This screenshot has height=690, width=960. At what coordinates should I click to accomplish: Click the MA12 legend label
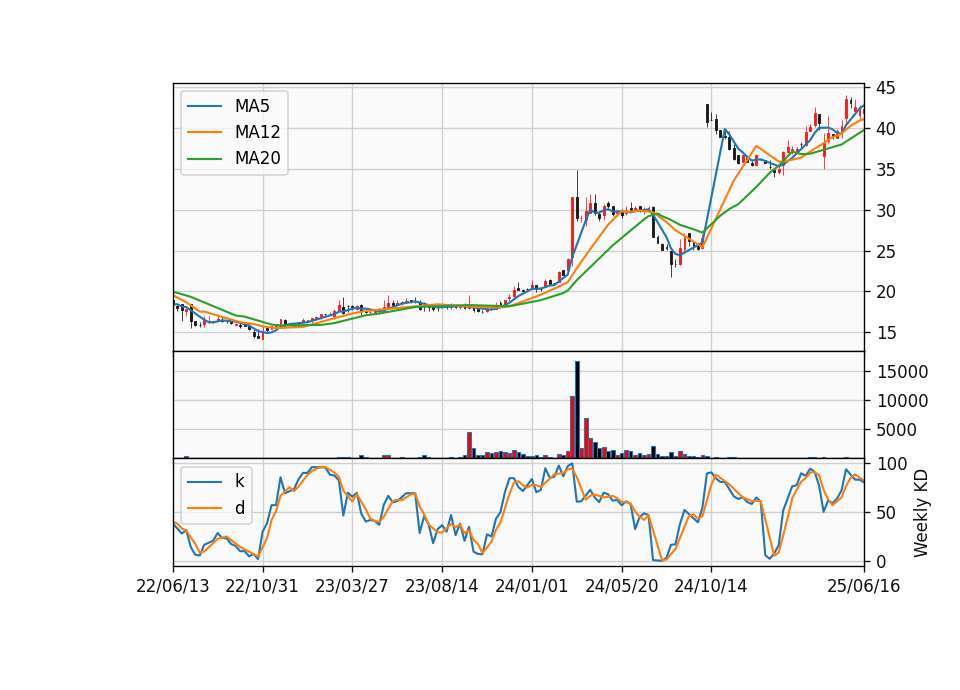257,132
